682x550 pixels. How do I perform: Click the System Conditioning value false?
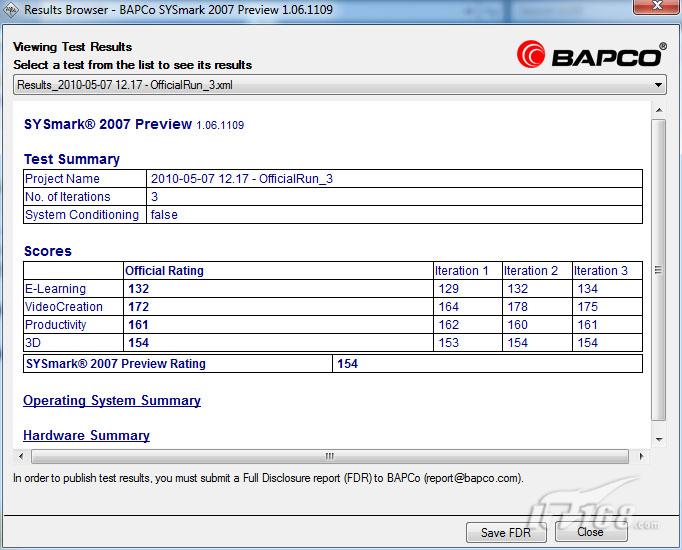tap(164, 215)
